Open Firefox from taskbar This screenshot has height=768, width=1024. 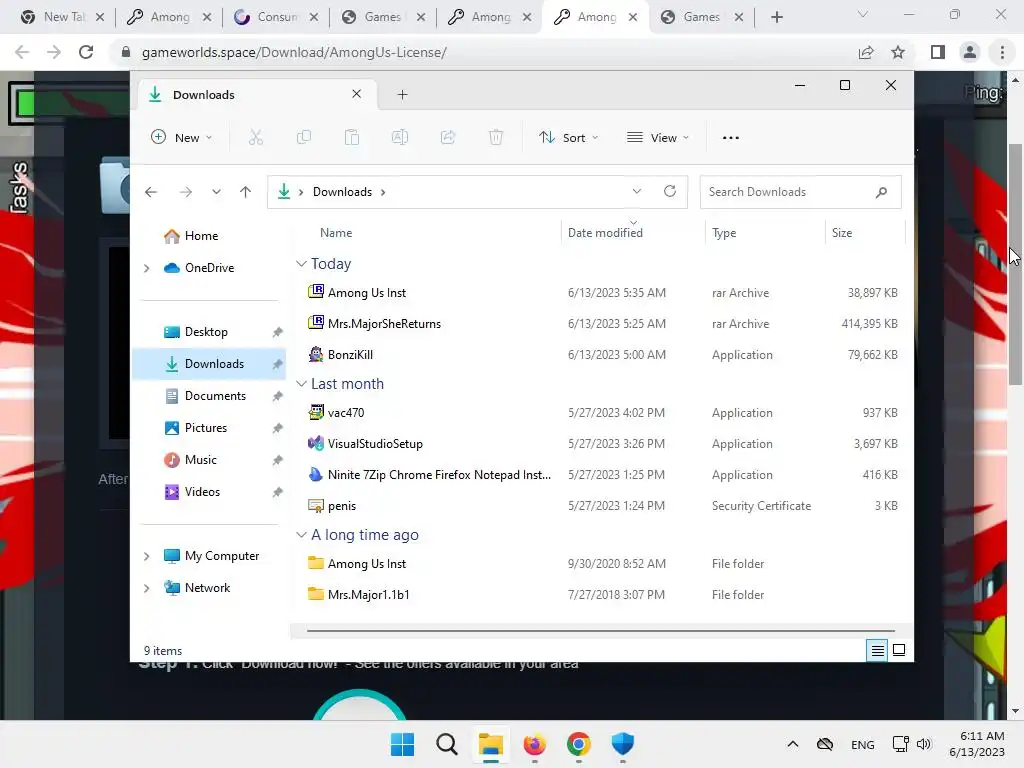point(534,744)
